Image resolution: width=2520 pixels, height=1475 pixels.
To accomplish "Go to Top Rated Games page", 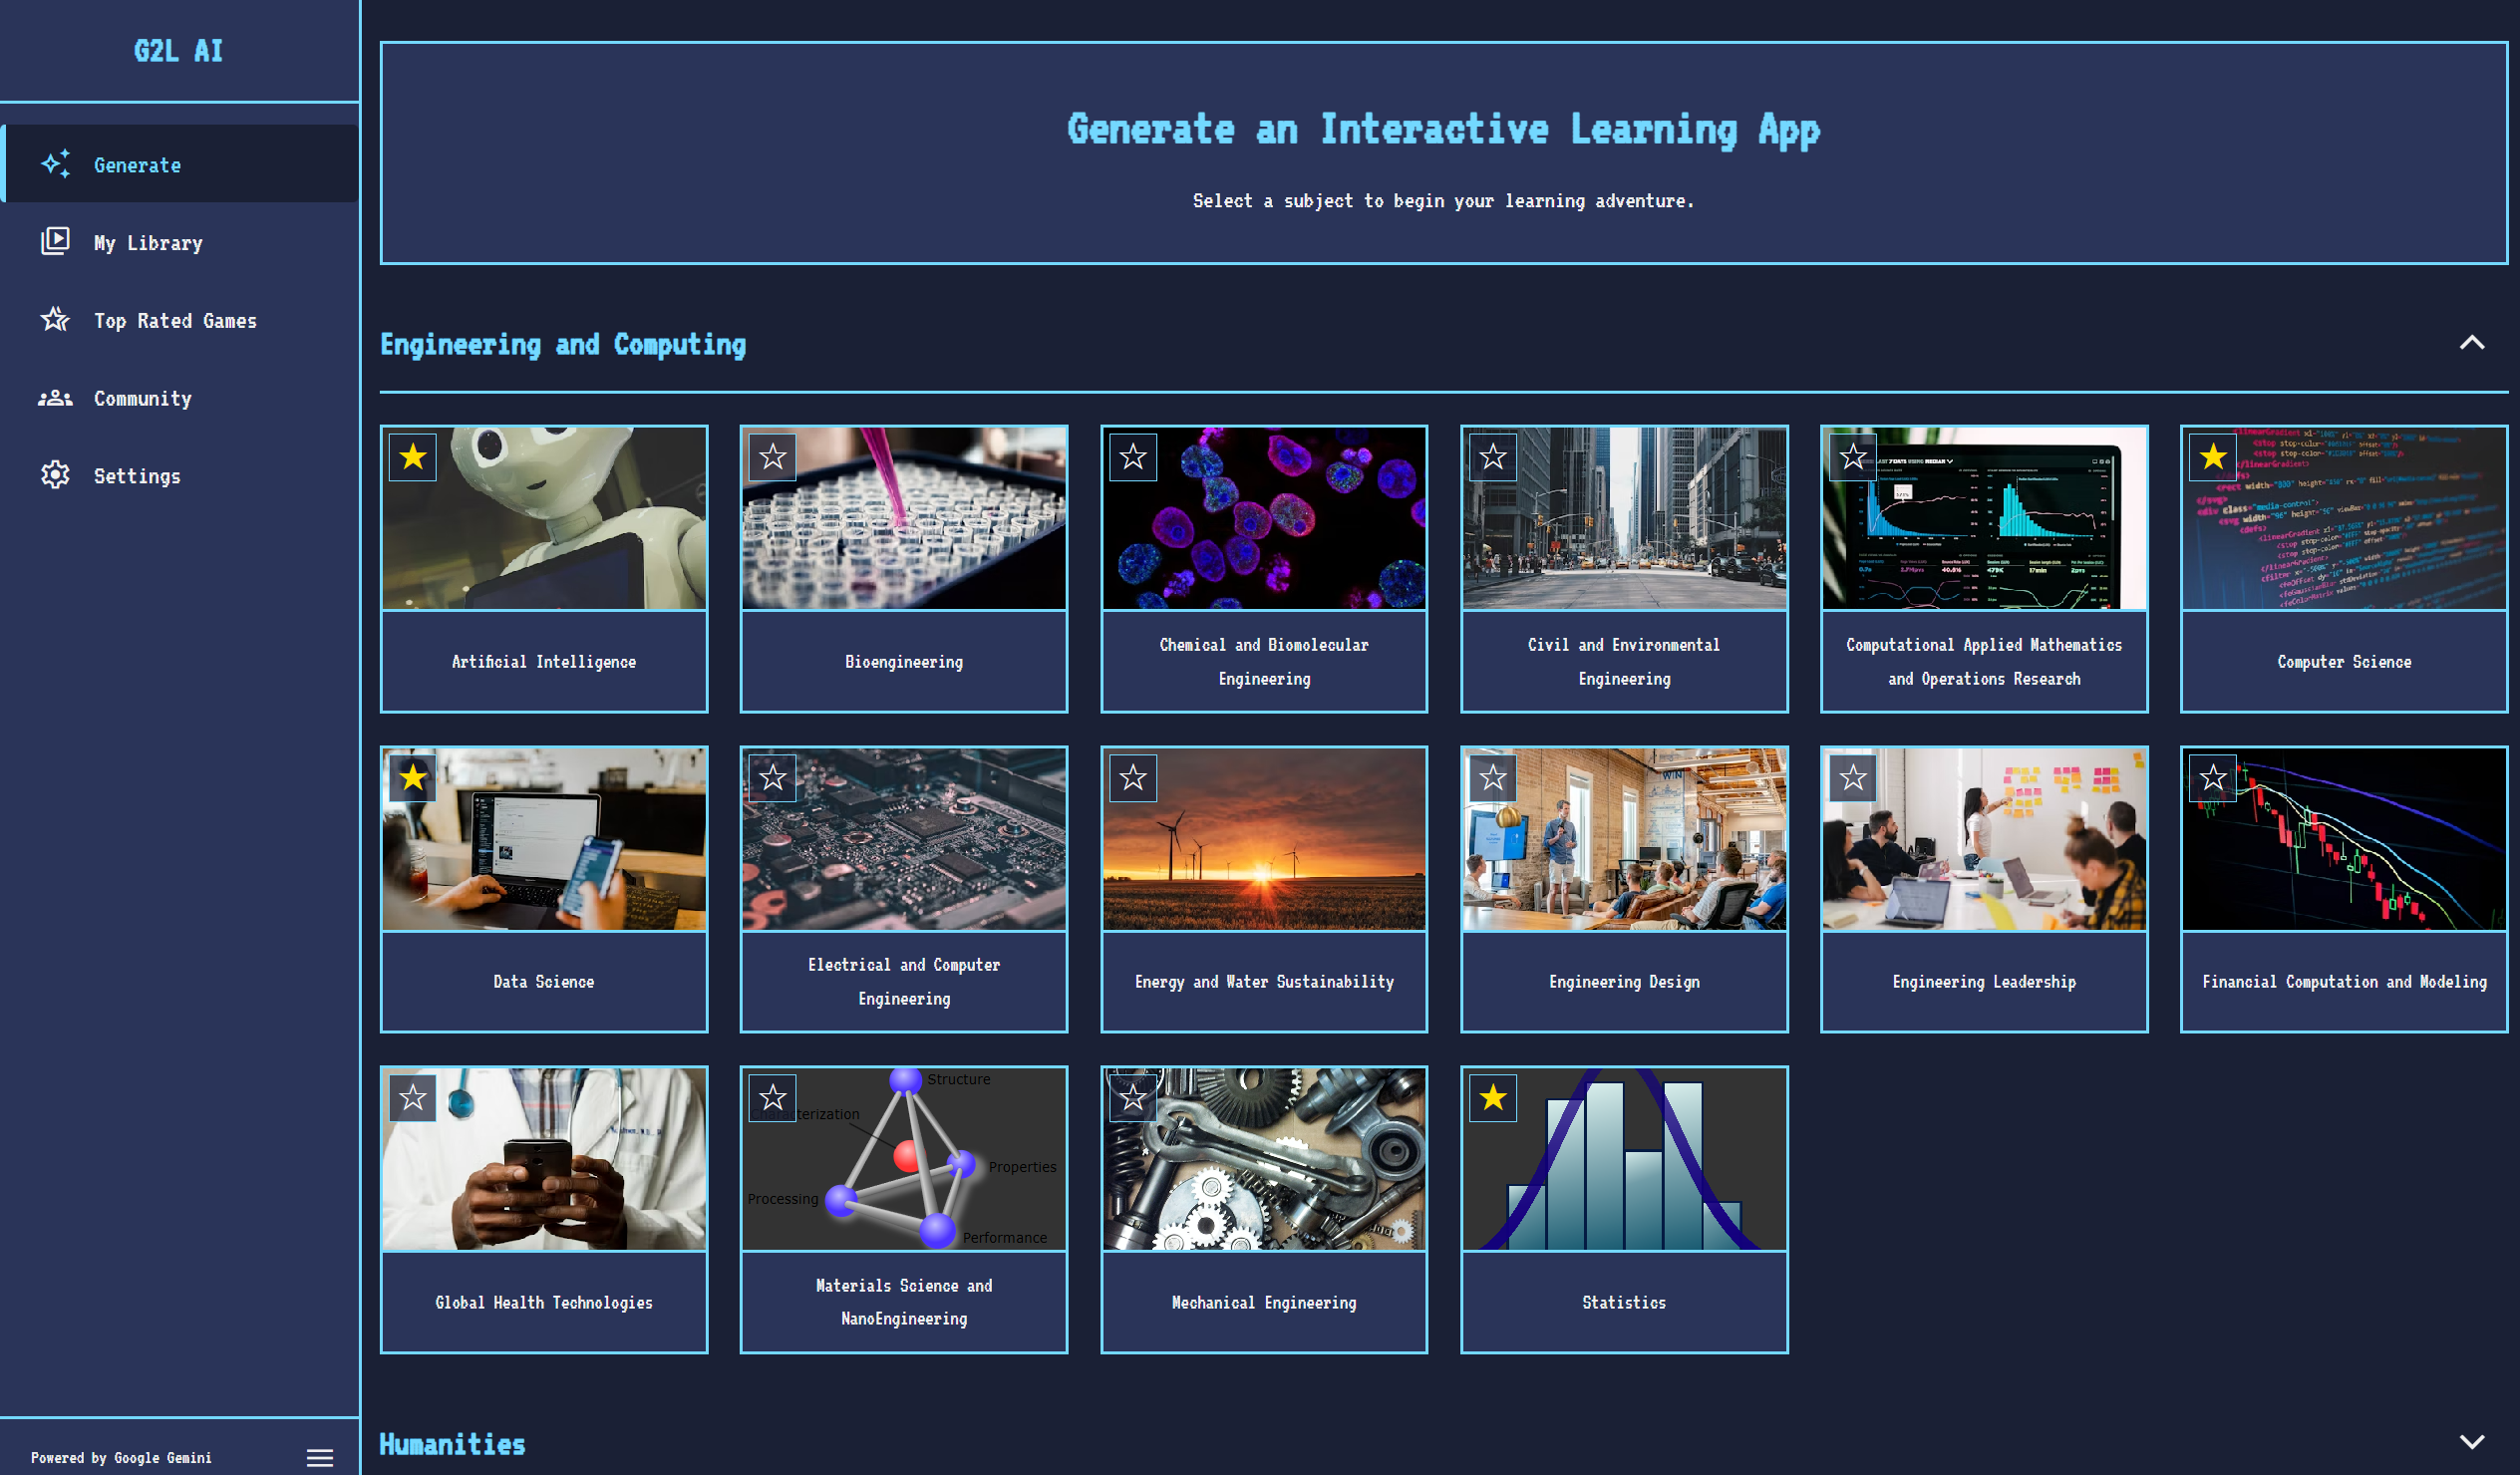I will (x=175, y=321).
